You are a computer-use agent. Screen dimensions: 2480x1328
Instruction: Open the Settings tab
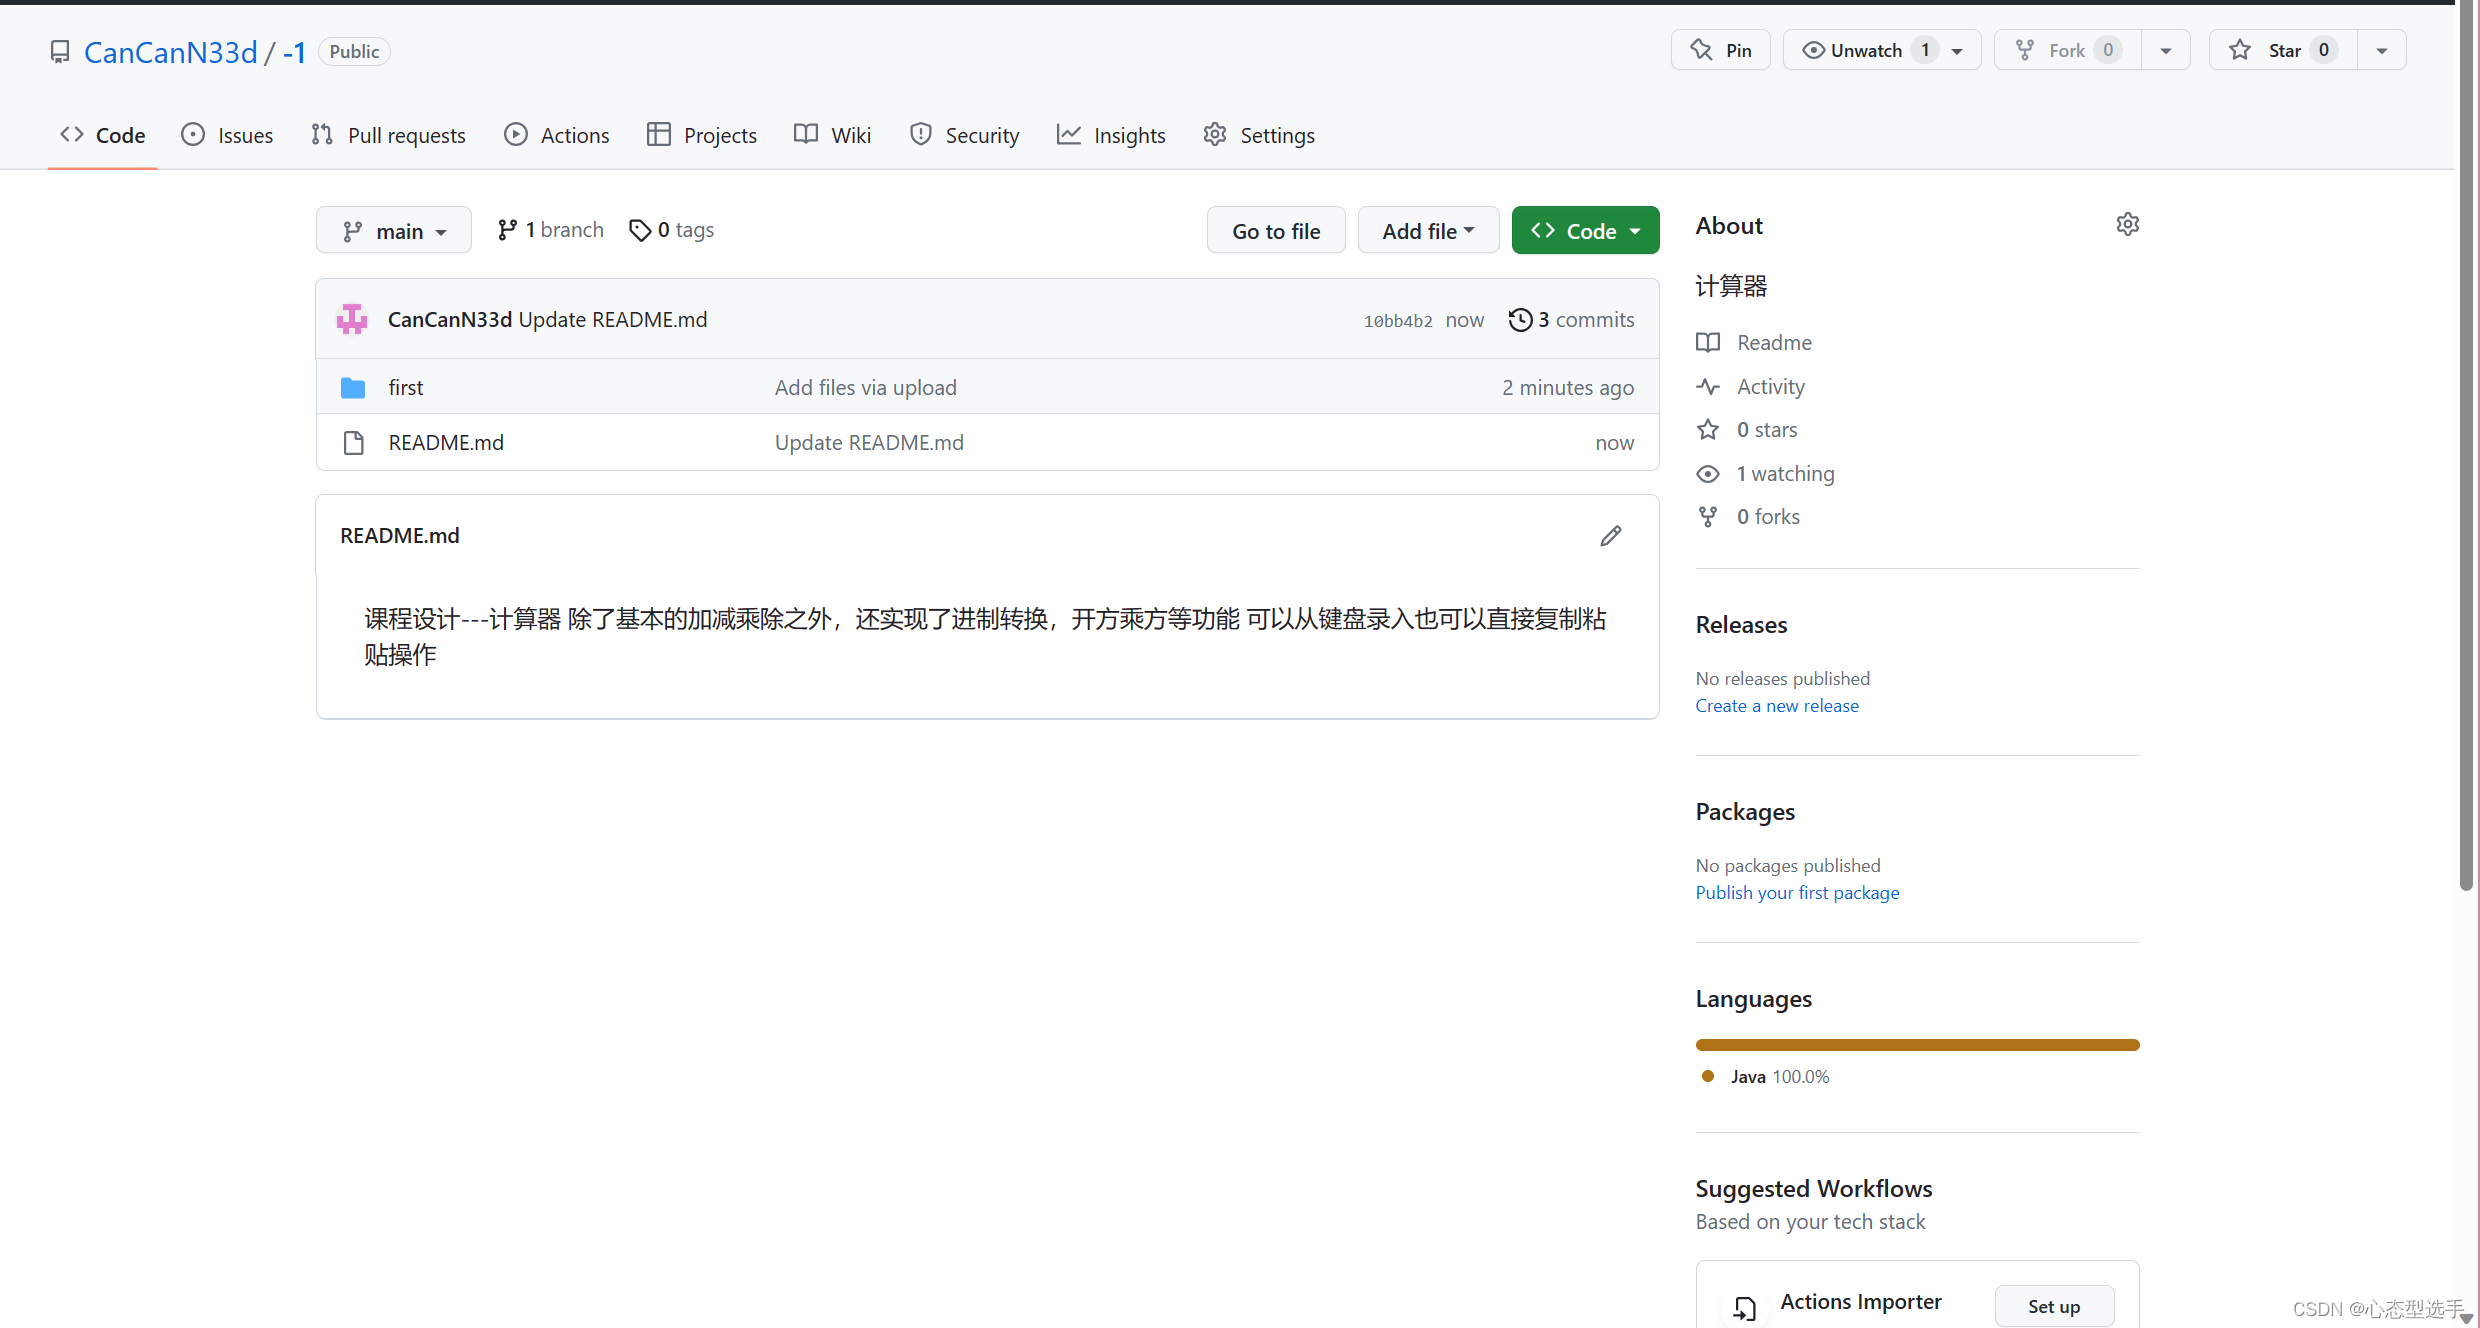[1258, 134]
